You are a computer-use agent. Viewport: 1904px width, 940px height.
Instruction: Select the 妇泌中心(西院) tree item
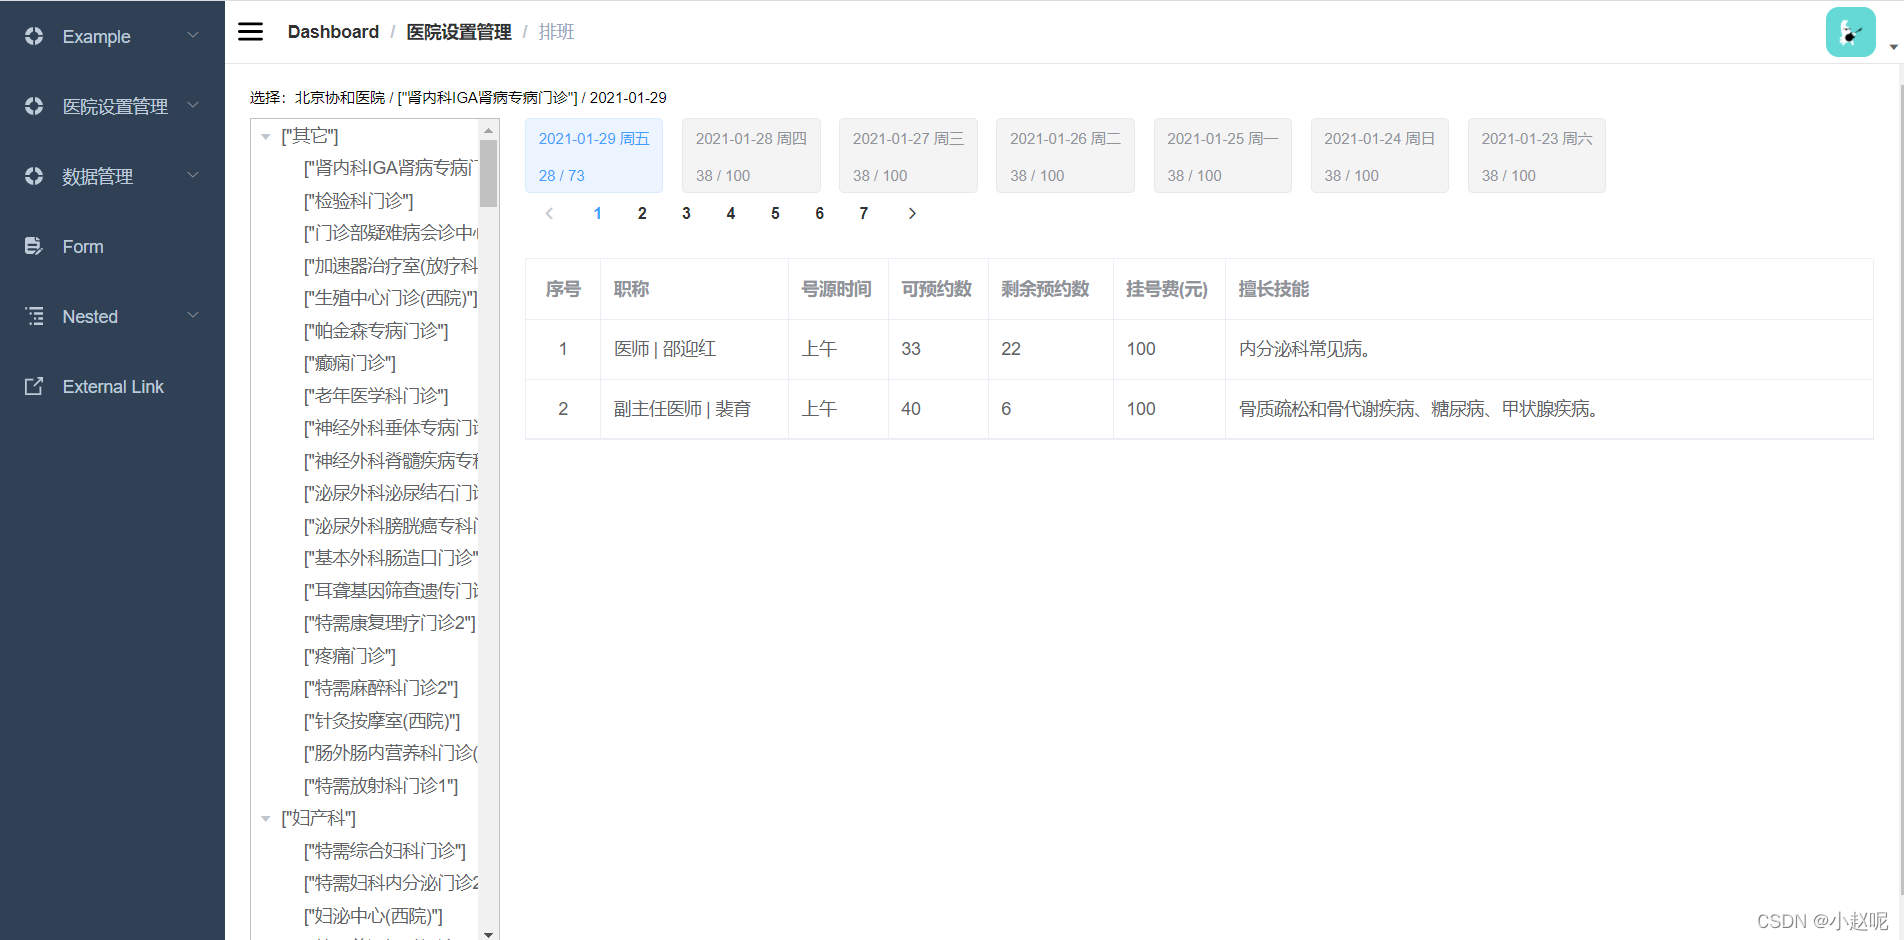click(x=373, y=916)
